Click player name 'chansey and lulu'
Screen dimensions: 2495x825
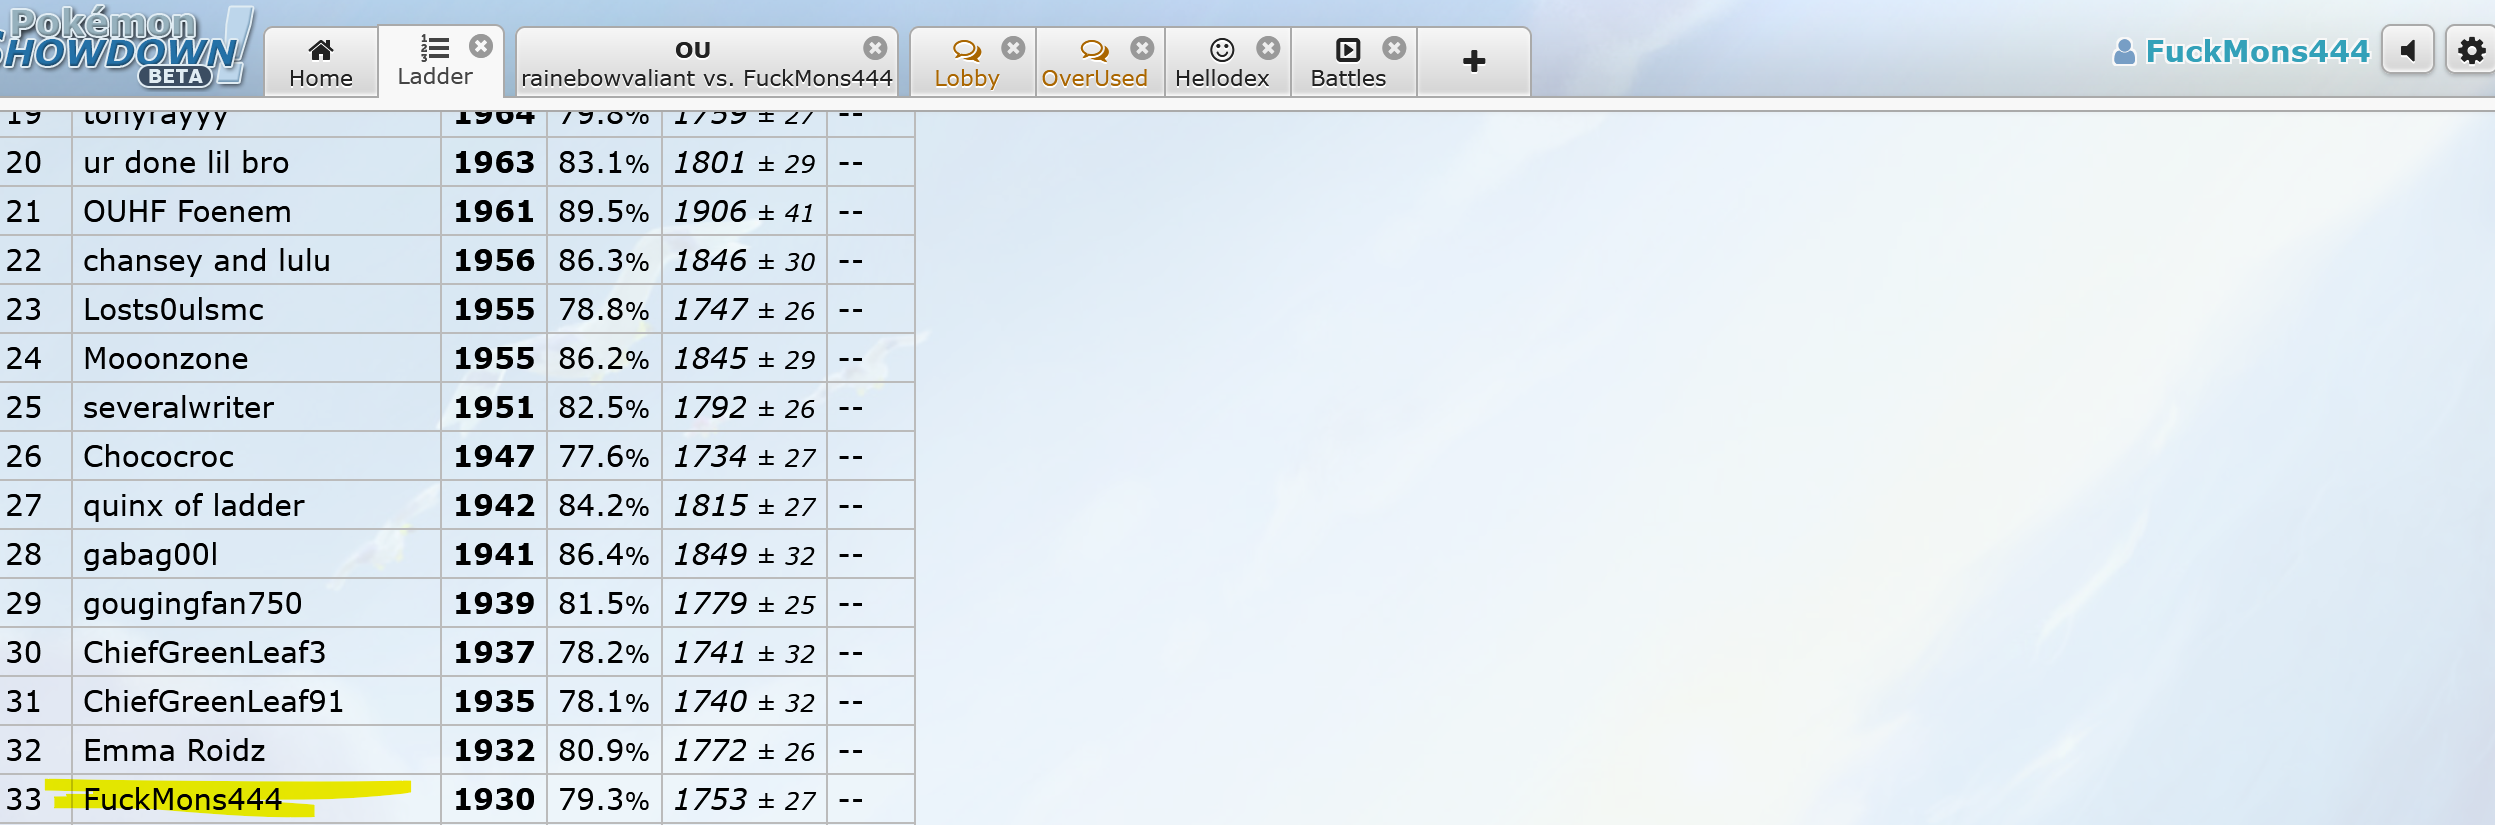(207, 260)
